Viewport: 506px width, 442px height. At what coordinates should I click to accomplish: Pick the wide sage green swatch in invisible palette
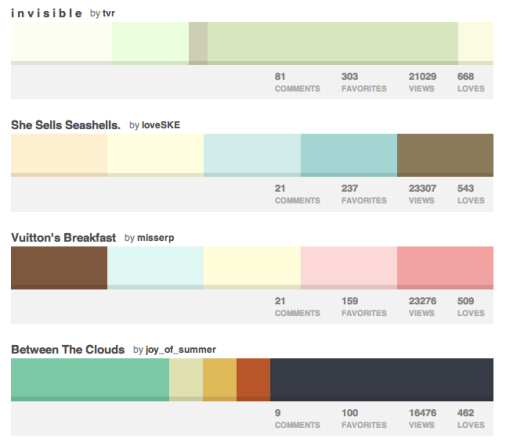[333, 43]
